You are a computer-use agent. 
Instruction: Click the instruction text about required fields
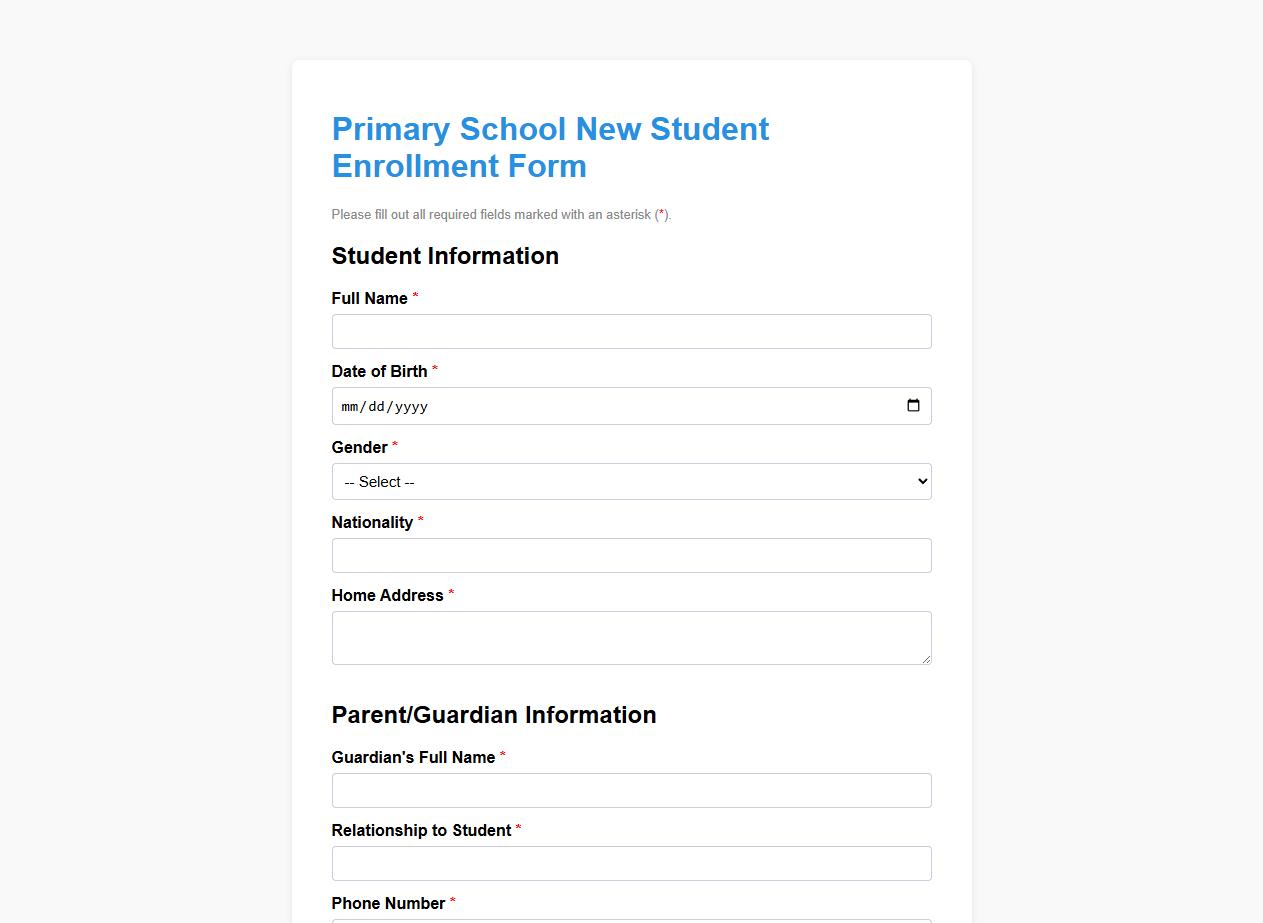[x=500, y=214]
